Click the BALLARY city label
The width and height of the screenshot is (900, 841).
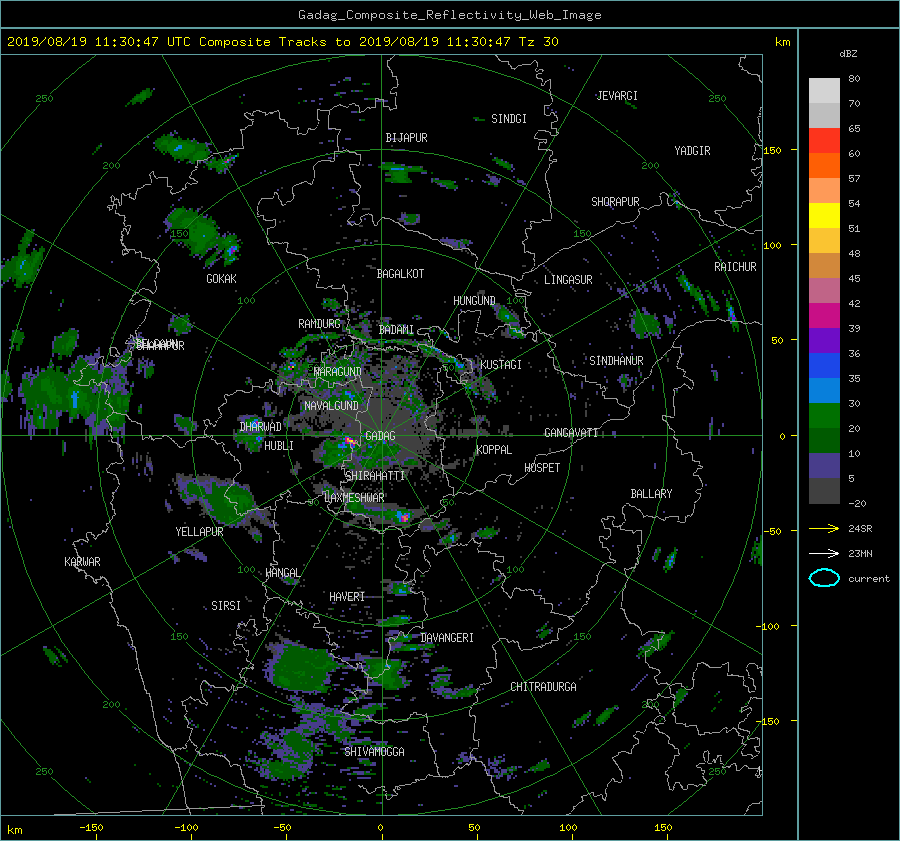tap(651, 494)
